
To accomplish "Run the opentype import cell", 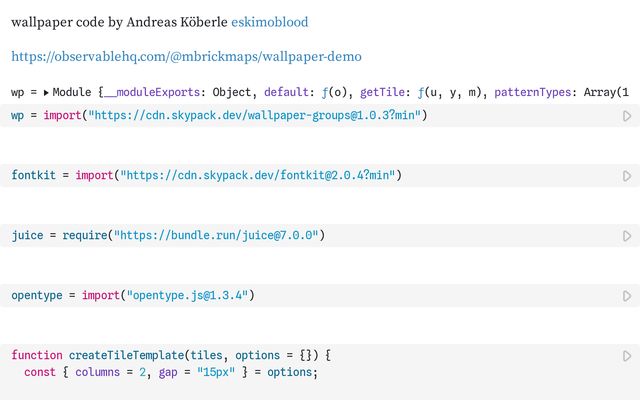I will pos(627,296).
